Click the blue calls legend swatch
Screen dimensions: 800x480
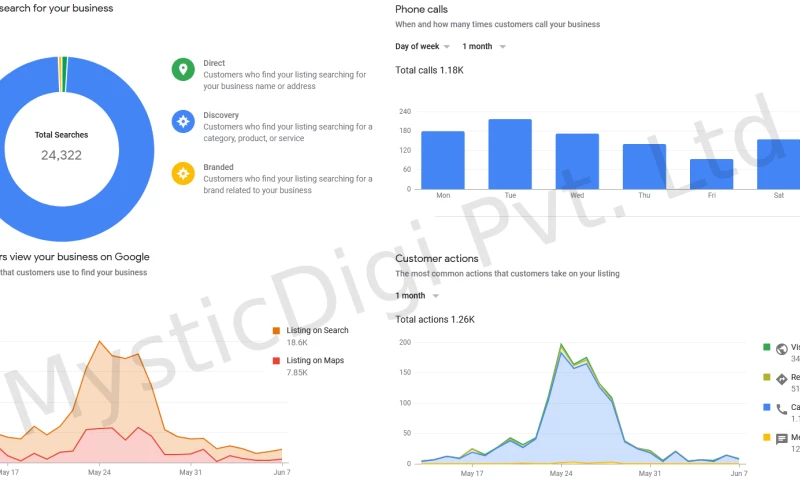[766, 407]
